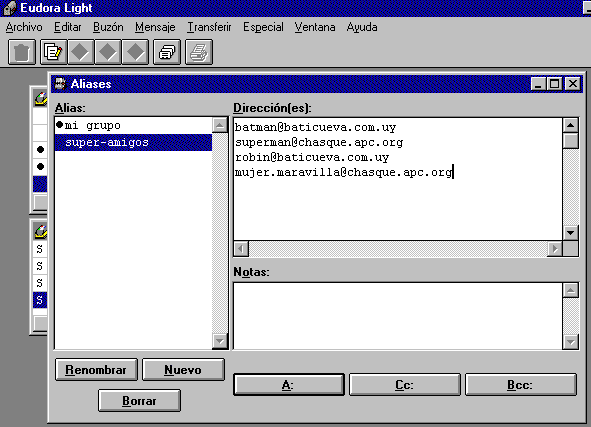
Task: Click the alias list scroll up arrow
Action: click(x=220, y=125)
